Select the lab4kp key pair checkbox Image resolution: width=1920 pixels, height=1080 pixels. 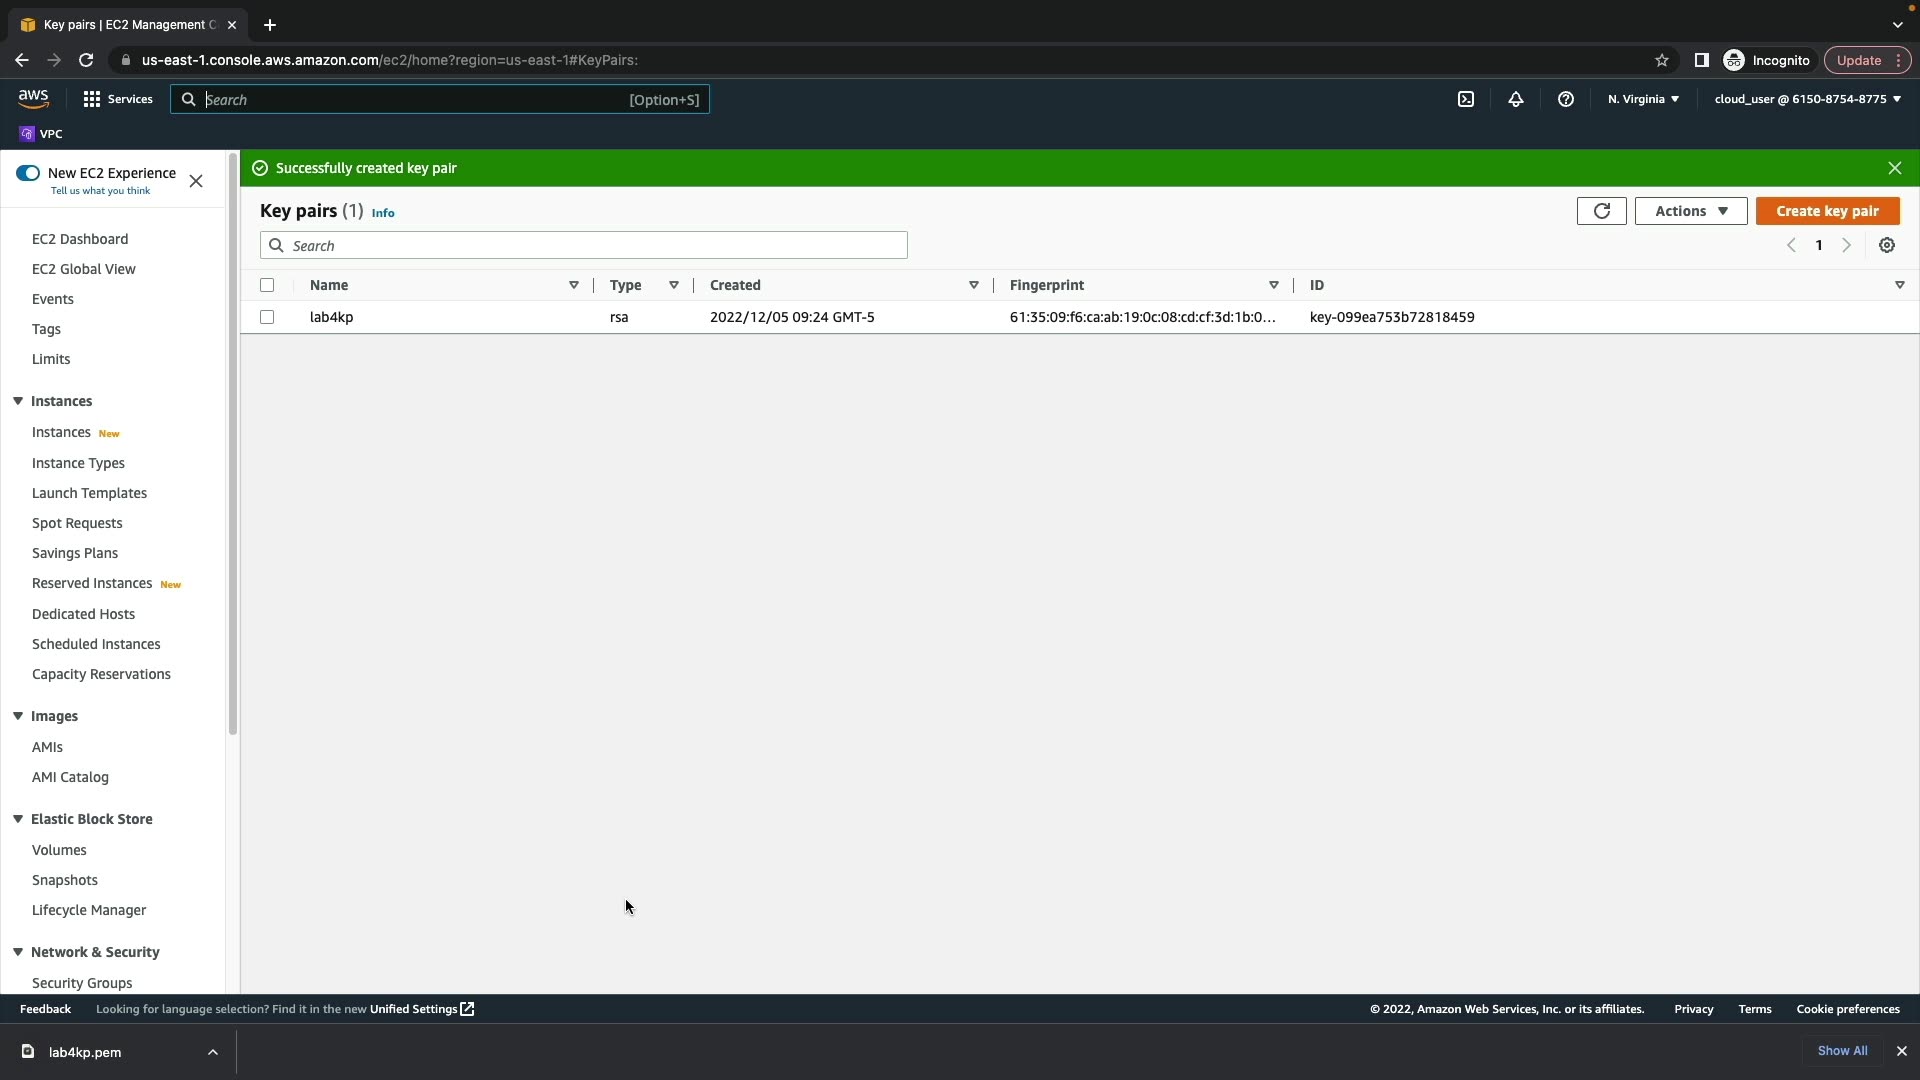coord(267,317)
